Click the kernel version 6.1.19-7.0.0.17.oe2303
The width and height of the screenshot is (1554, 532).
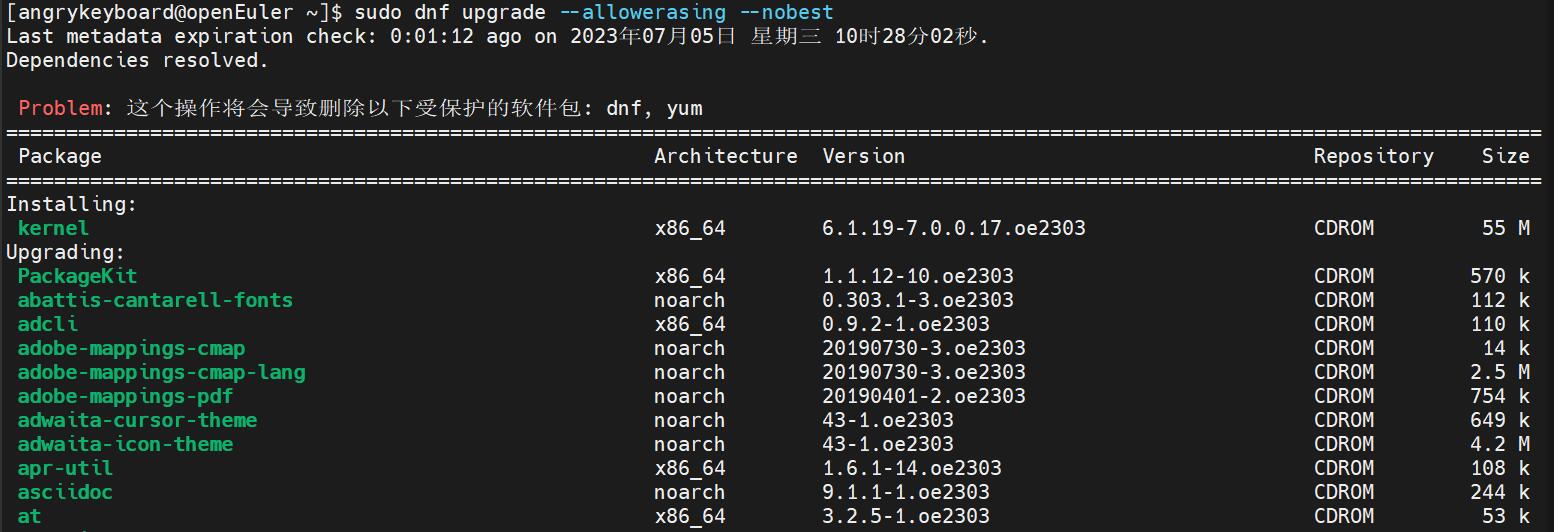953,228
